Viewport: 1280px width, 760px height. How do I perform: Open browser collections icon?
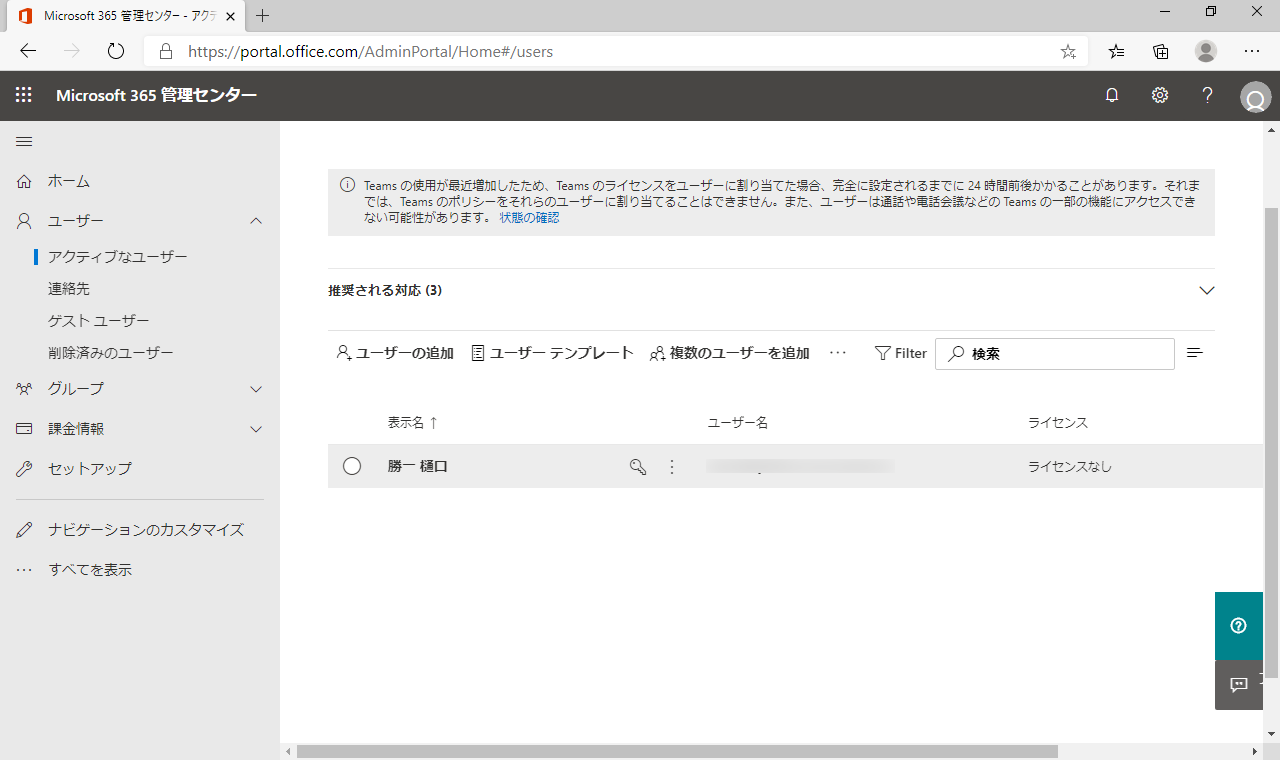click(x=1161, y=51)
